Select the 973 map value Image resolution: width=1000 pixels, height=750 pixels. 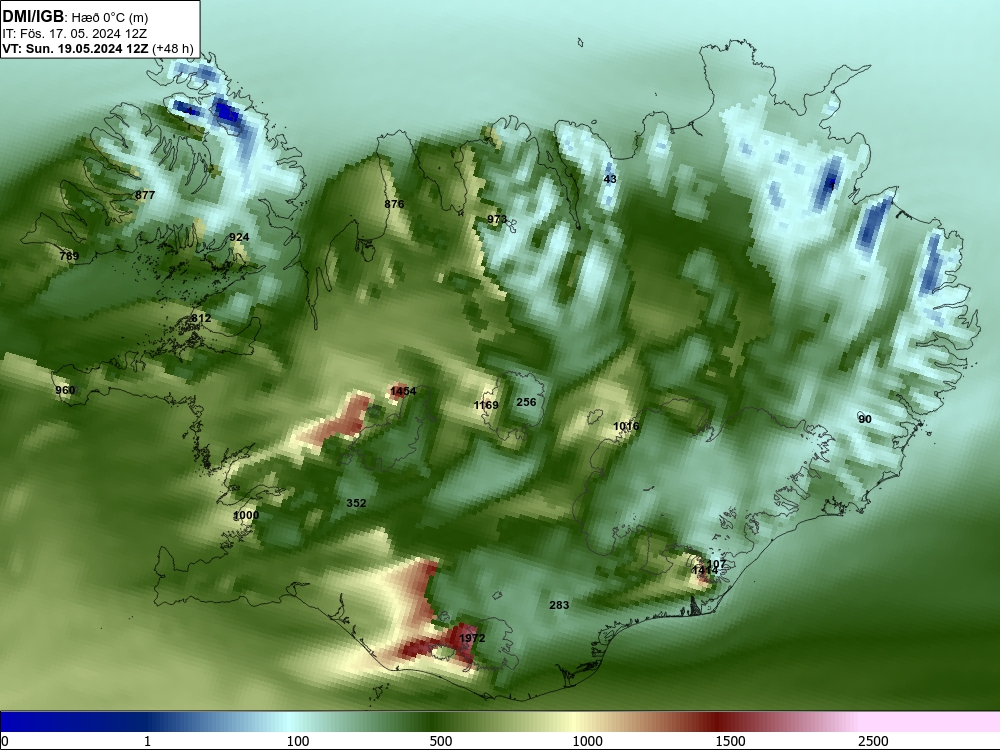point(497,219)
